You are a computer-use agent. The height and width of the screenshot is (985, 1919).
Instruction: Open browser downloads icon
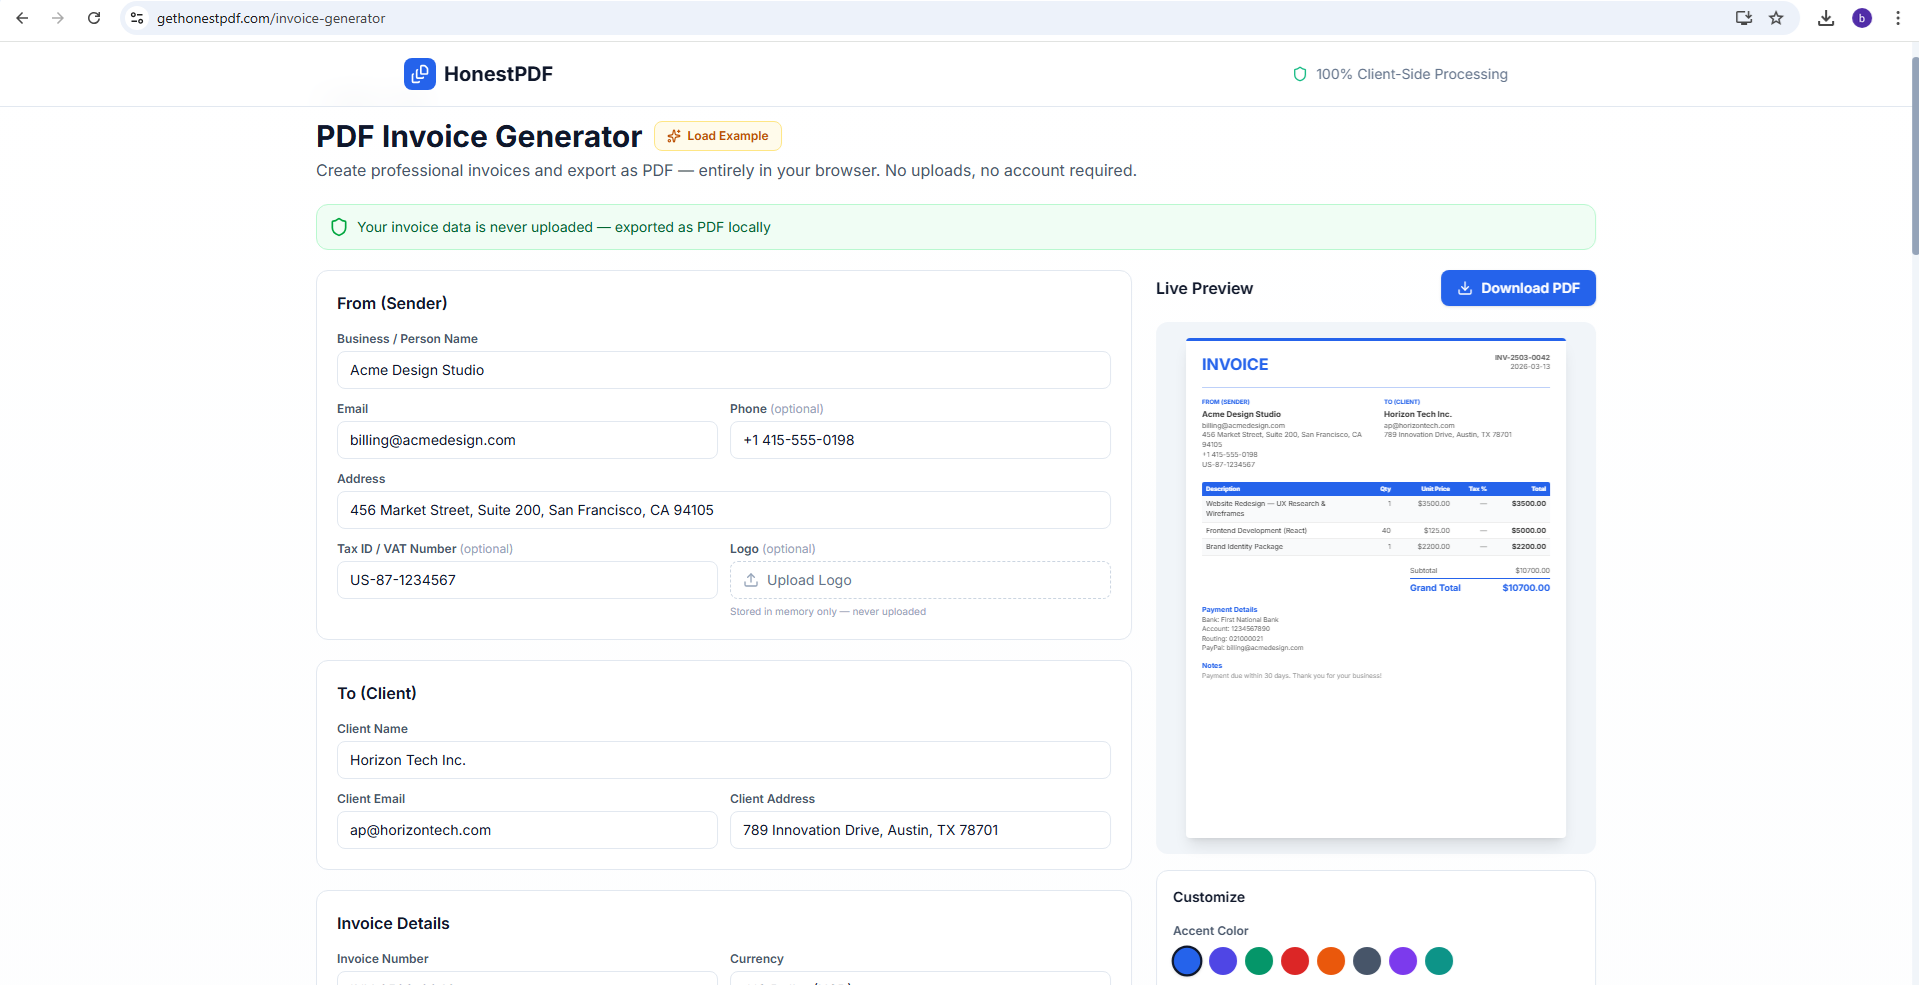(x=1826, y=18)
